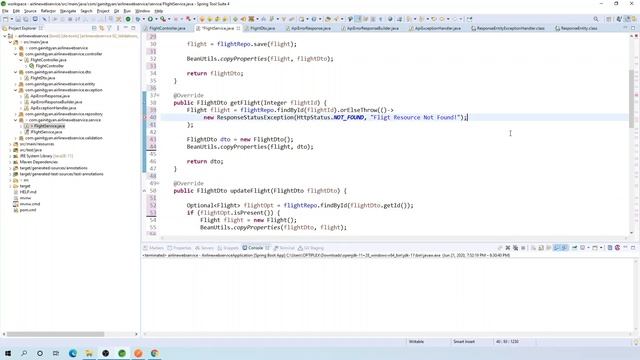Click the Collapse All icon in Project Explorer

94,28
